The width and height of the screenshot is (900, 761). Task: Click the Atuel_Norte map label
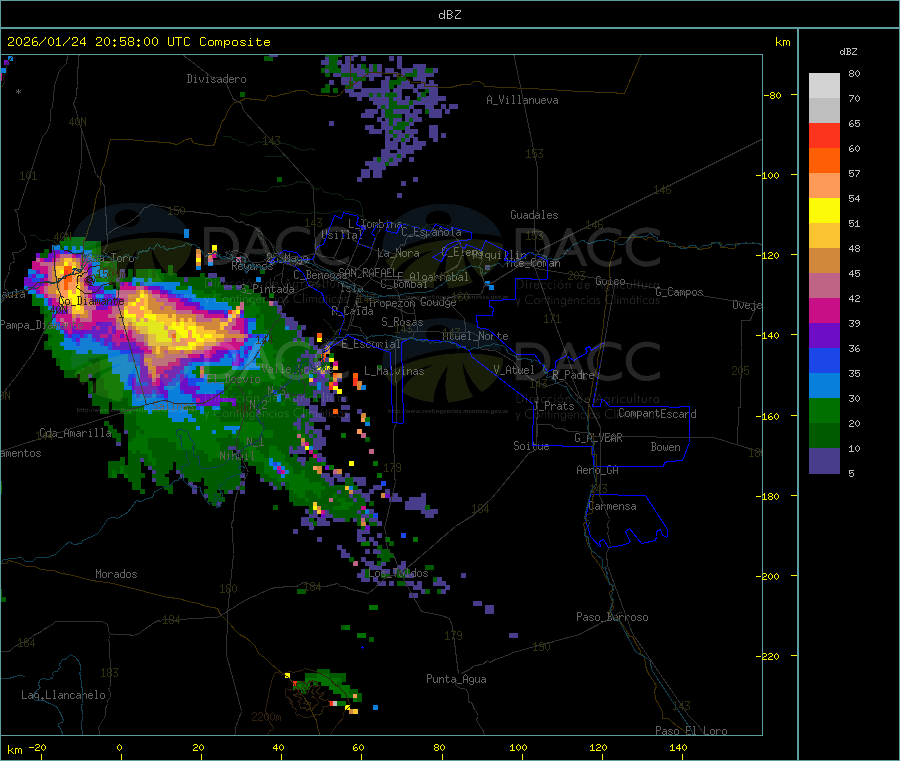(475, 336)
